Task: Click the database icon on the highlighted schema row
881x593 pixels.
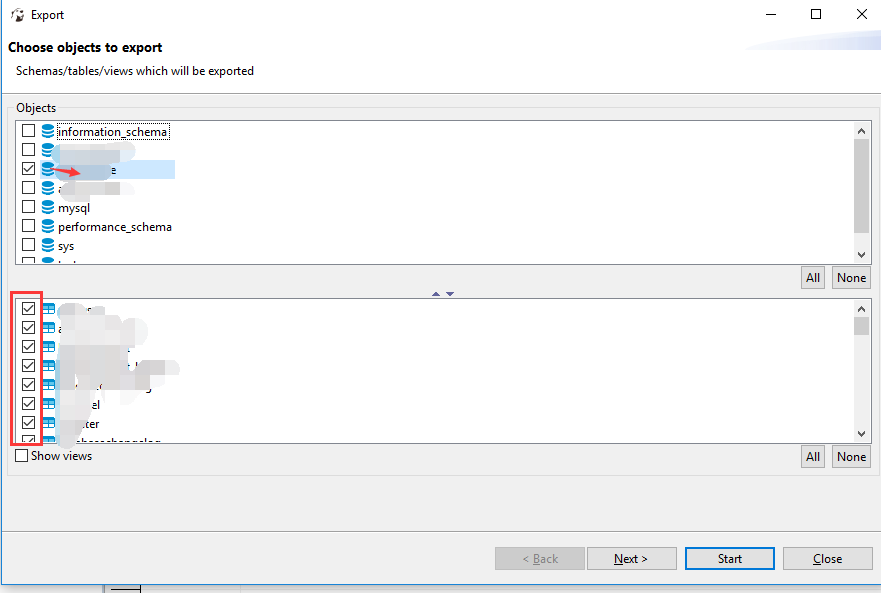Action: pos(47,168)
